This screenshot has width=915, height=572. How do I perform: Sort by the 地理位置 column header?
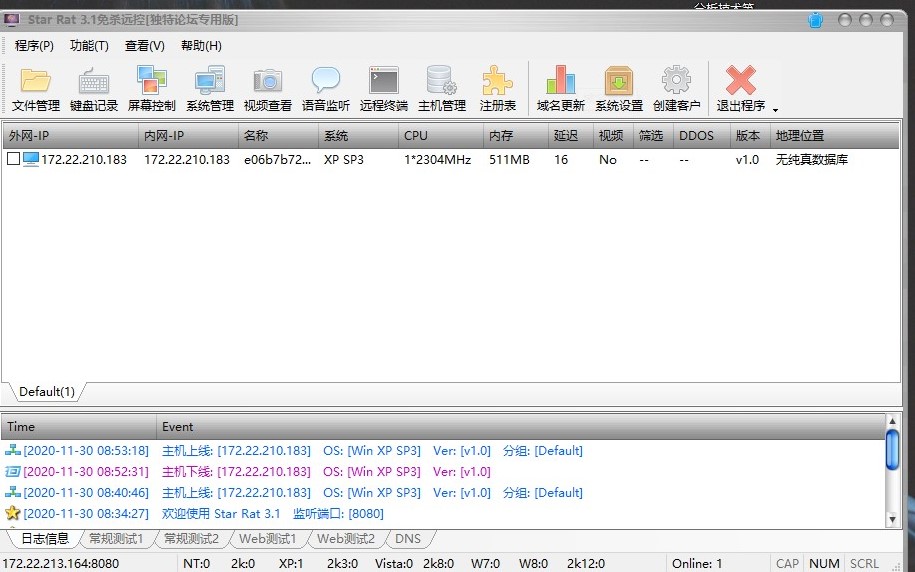pyautogui.click(x=834, y=135)
